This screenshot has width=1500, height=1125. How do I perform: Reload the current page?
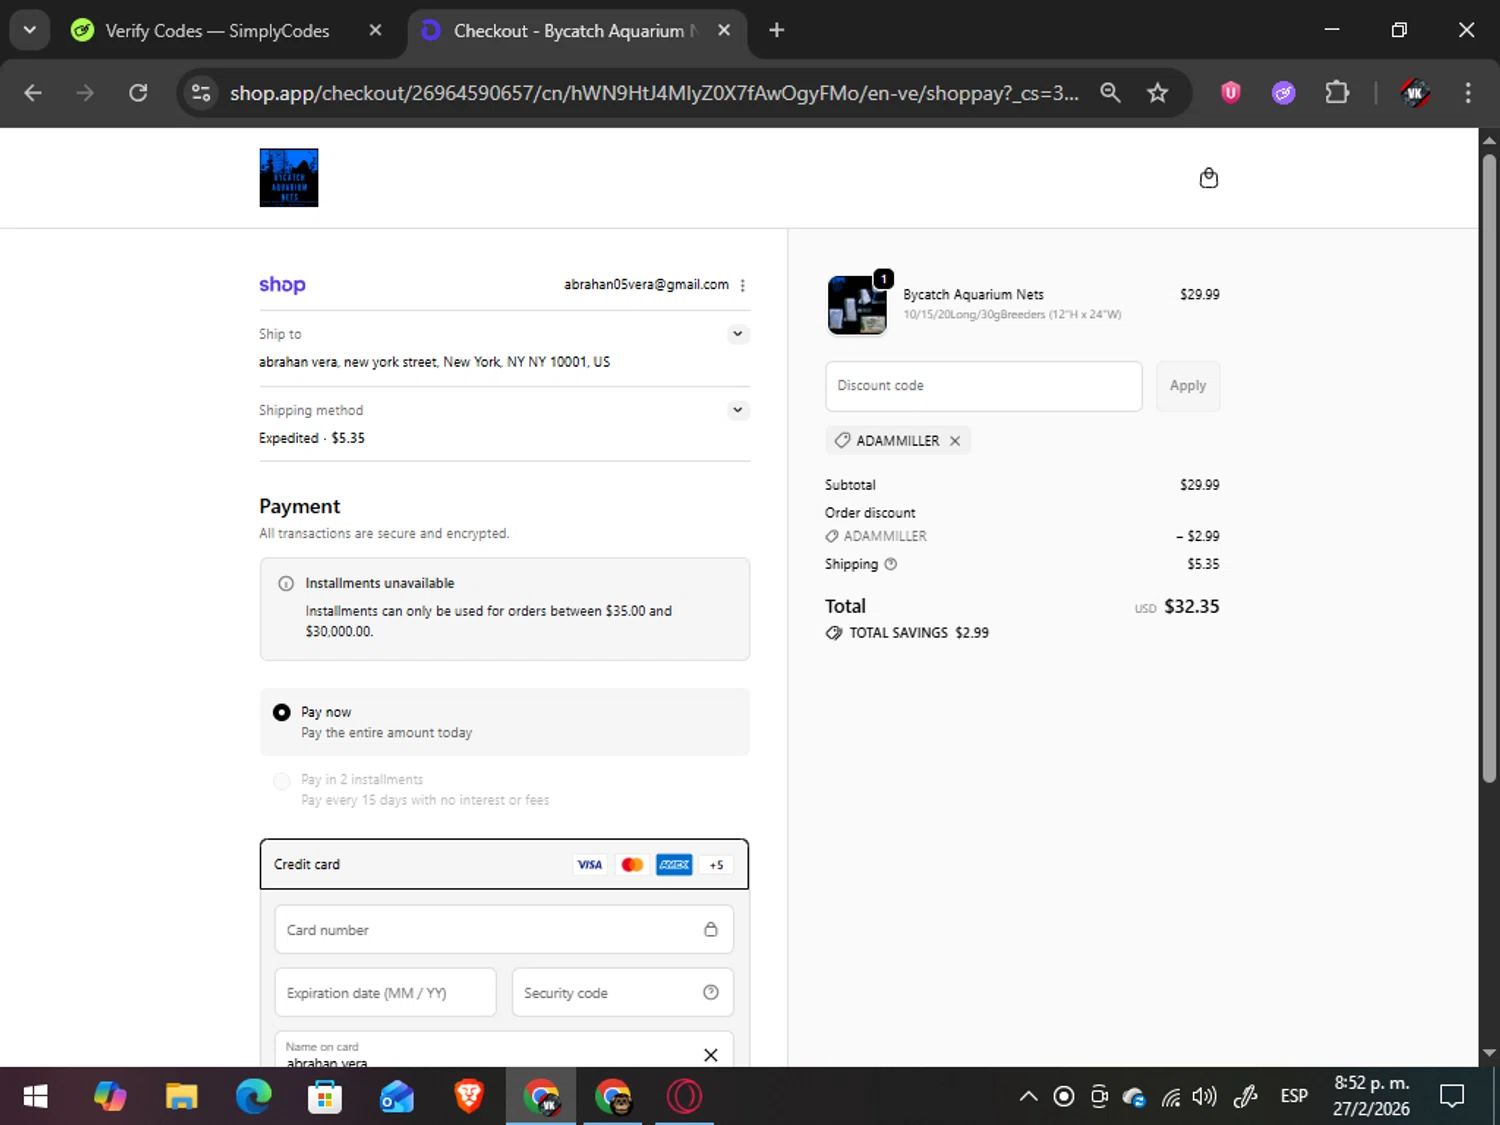138,93
